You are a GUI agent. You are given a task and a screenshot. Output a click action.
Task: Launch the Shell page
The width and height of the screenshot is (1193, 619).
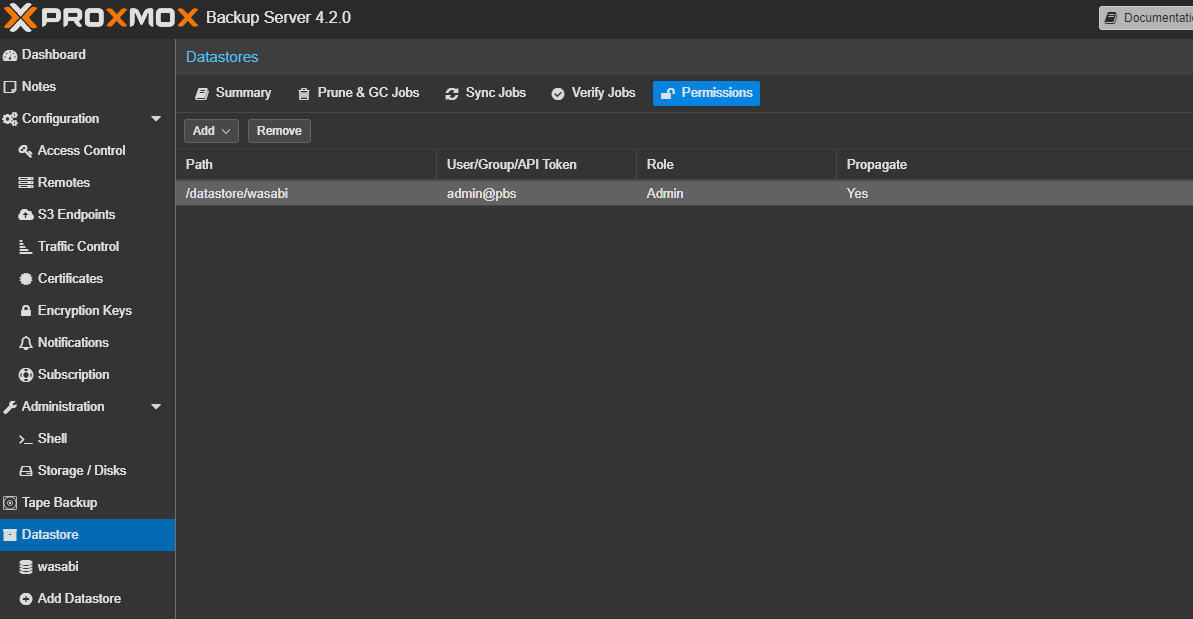click(87, 439)
